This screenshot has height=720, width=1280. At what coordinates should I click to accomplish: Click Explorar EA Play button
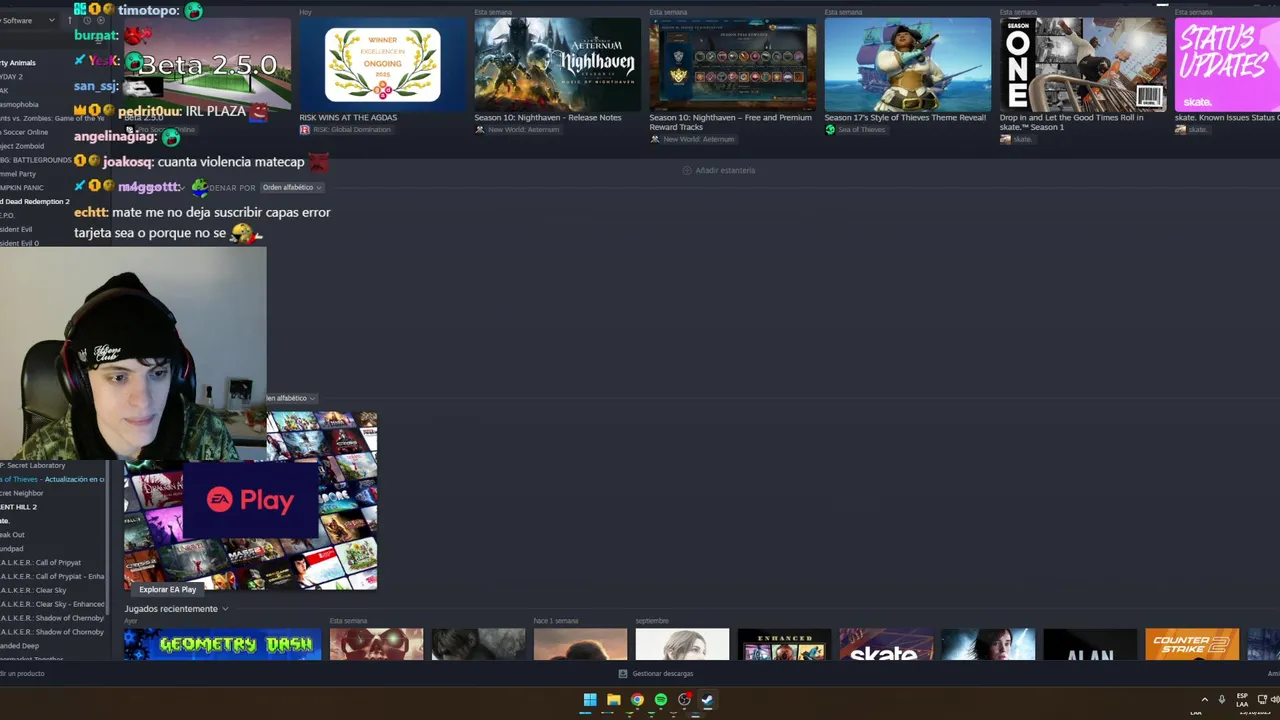pos(168,589)
